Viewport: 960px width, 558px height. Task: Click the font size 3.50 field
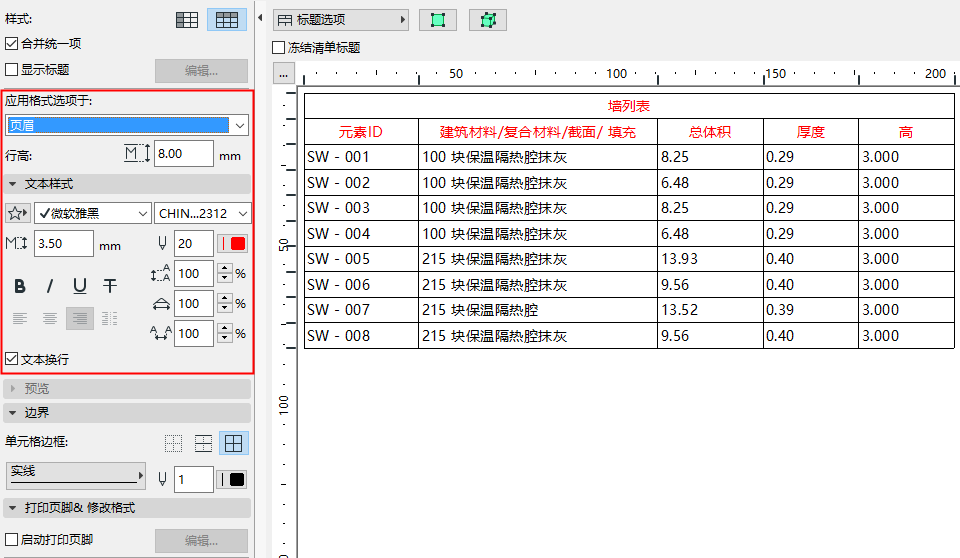[x=64, y=243]
